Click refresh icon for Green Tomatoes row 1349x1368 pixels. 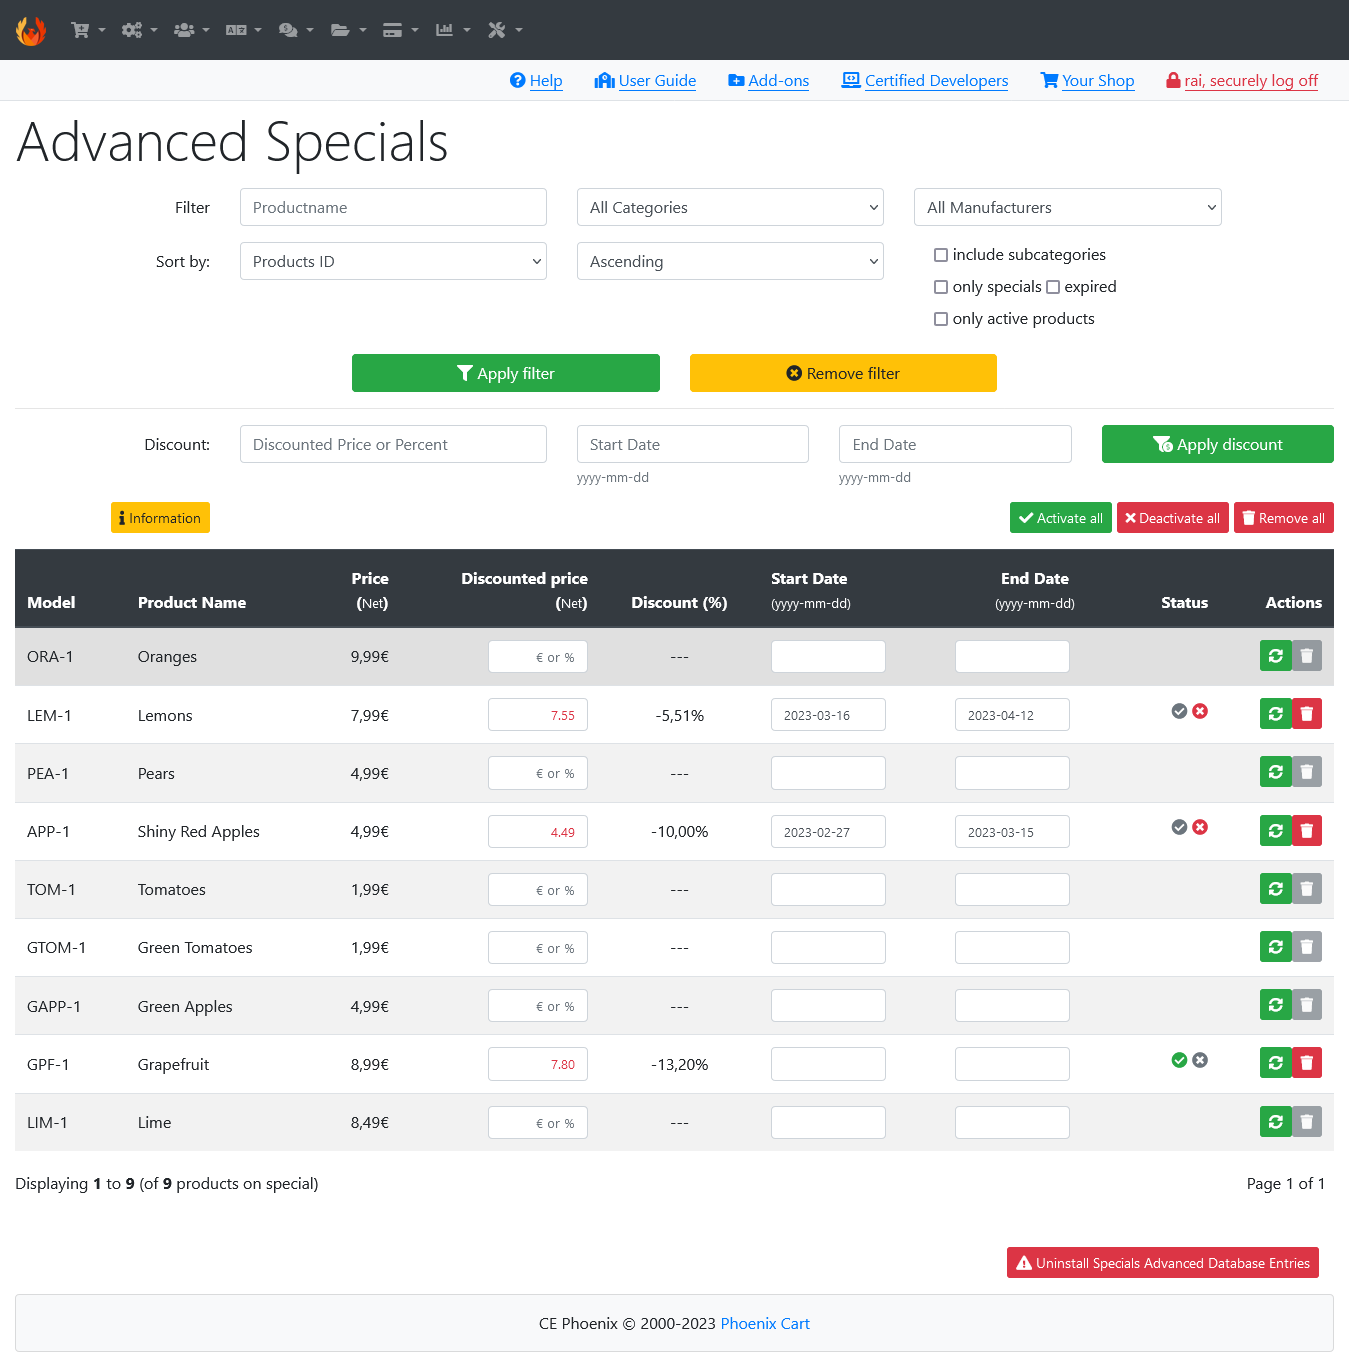click(1276, 946)
